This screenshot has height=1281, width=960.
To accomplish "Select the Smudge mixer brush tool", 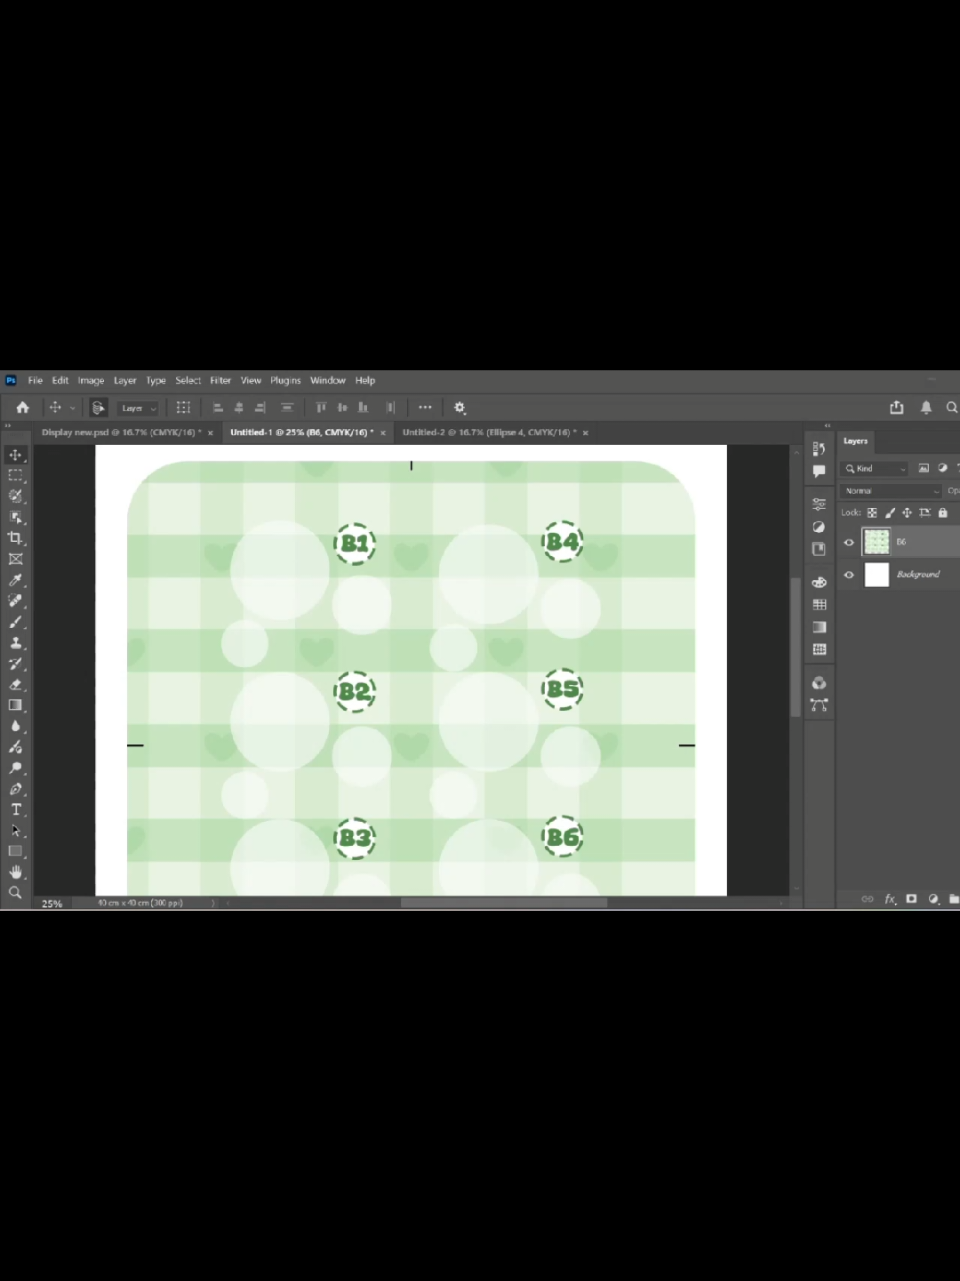I will click(x=15, y=747).
